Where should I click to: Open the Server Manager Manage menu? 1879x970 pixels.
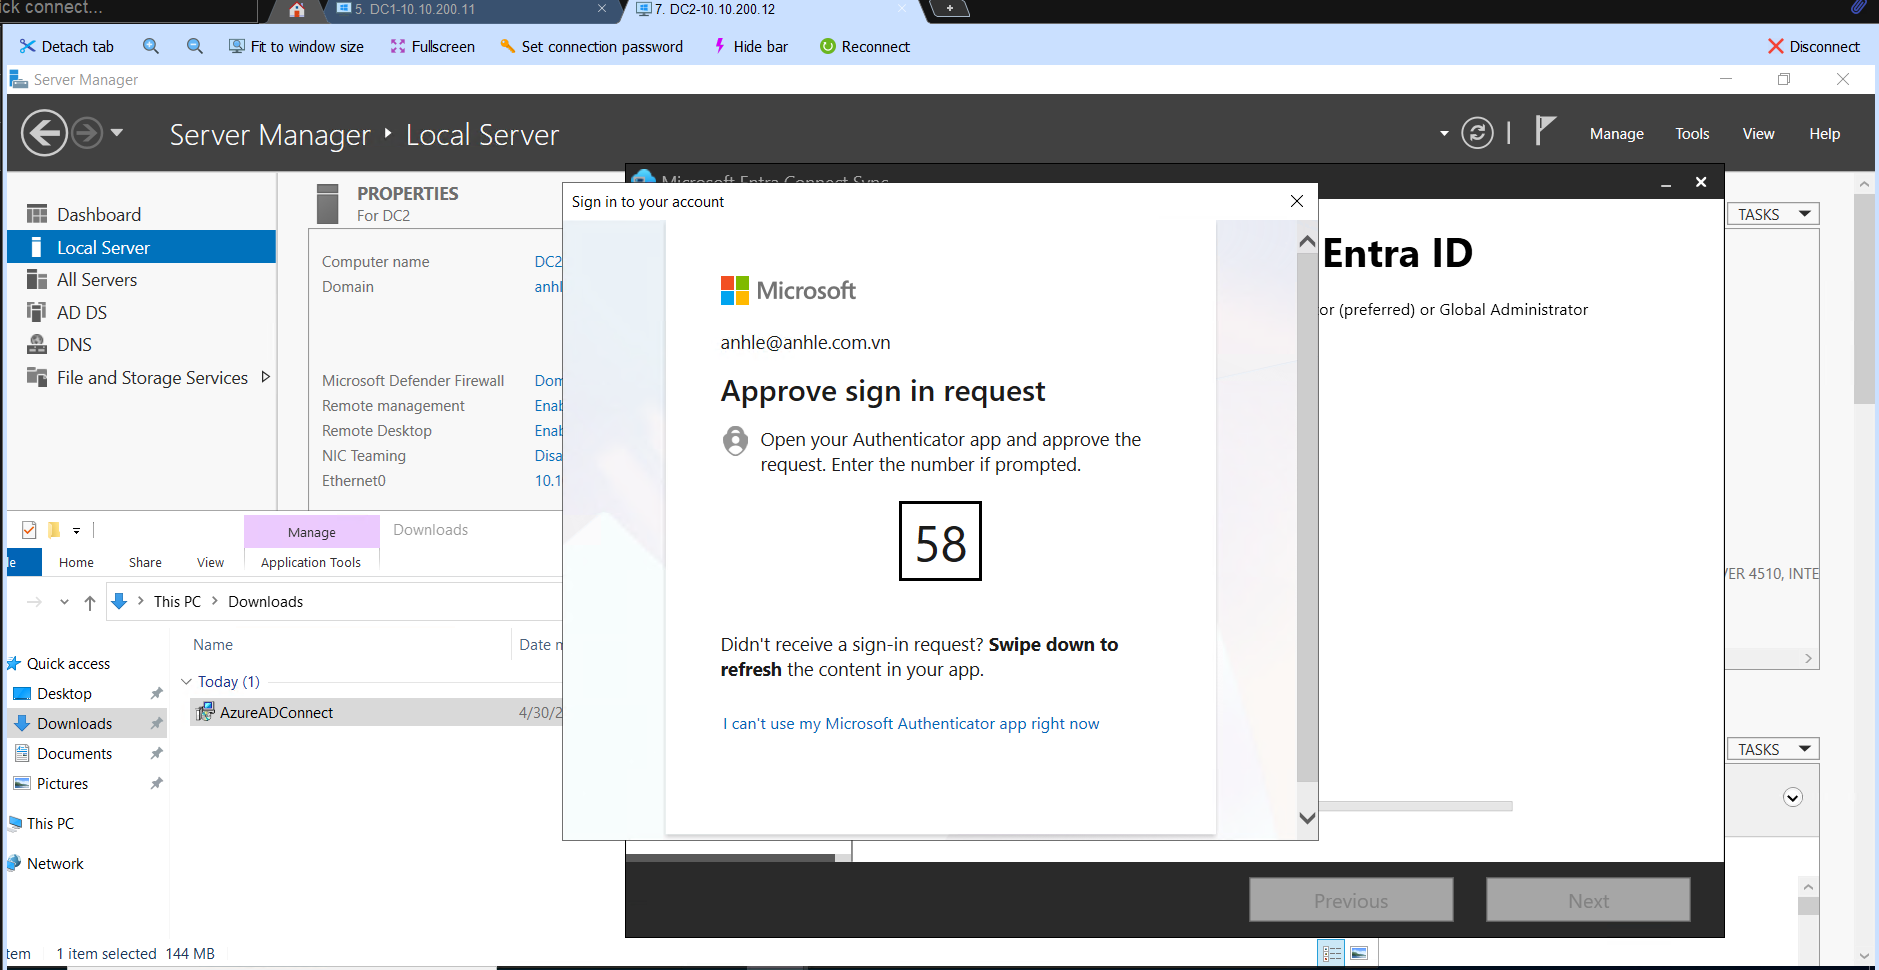(1616, 134)
